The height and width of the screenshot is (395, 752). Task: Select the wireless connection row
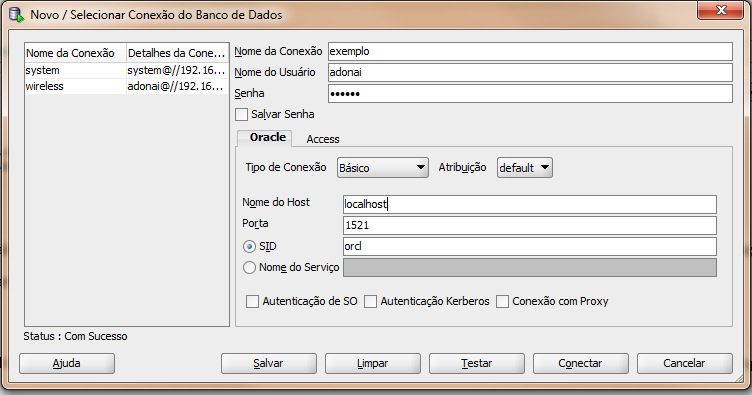(x=127, y=86)
